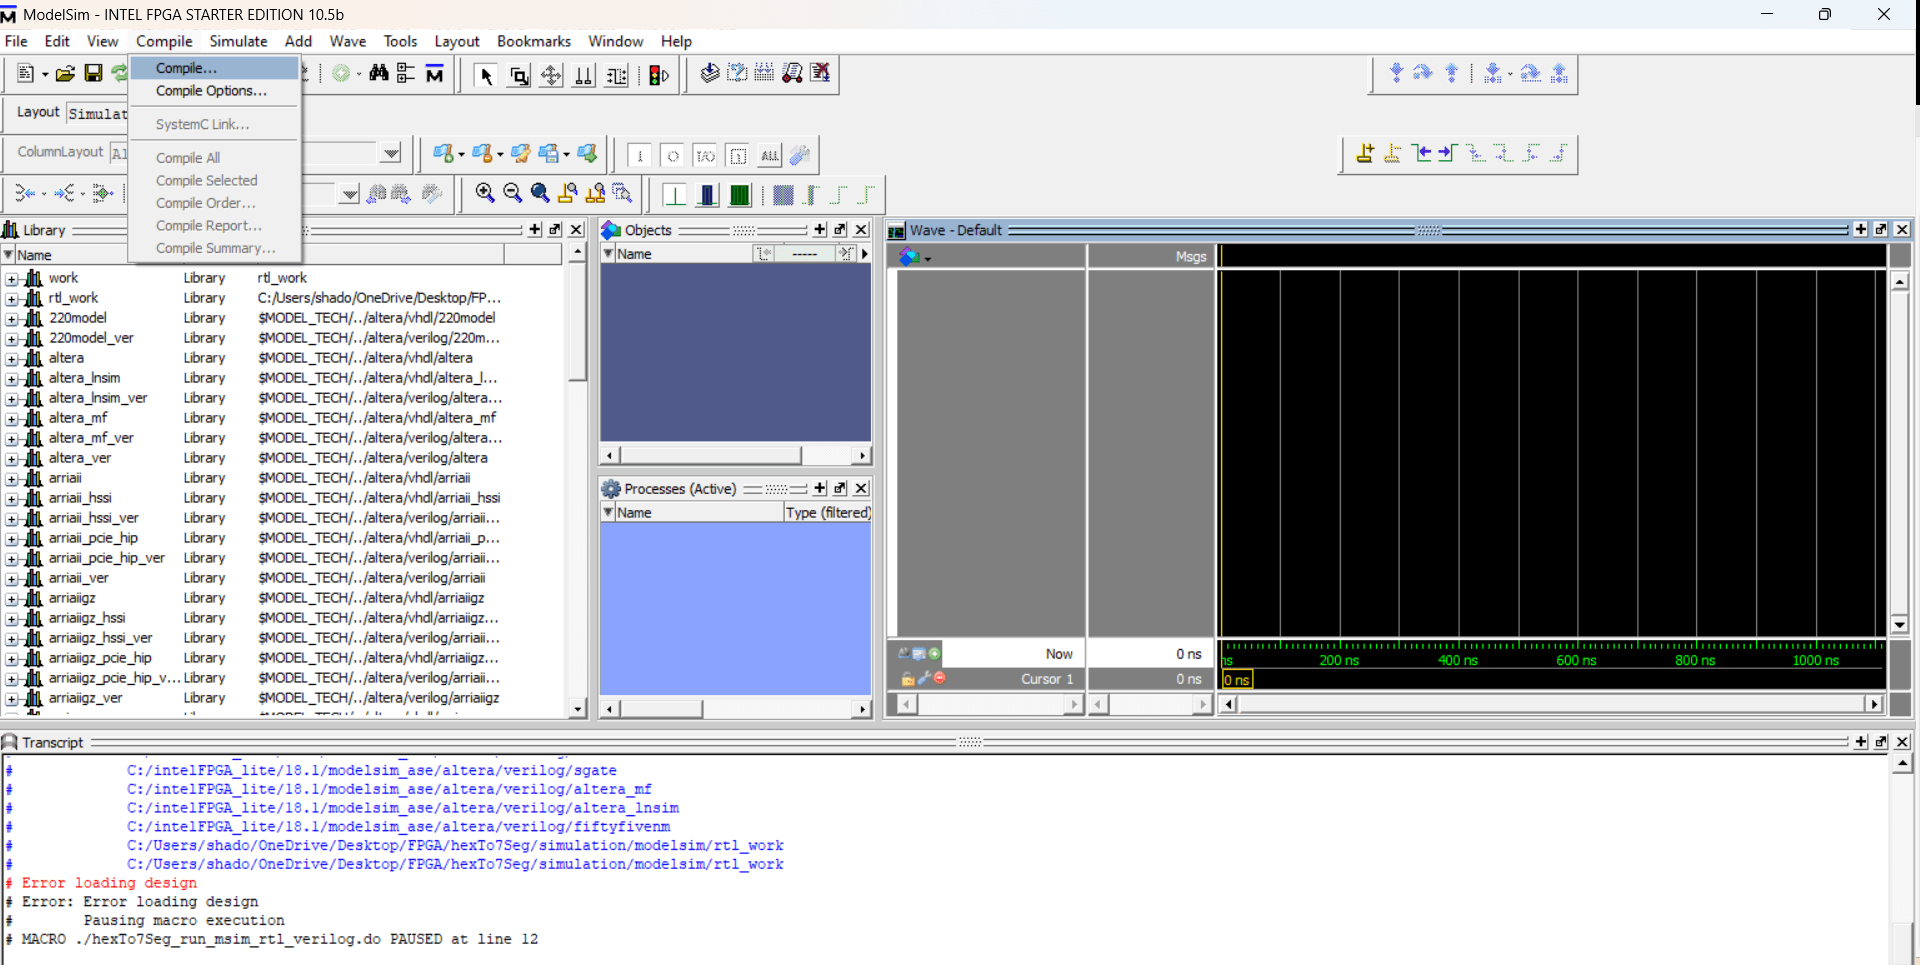Click Find Next Transition green arrow-right icon
This screenshot has width=1920, height=965.
[x=1448, y=153]
